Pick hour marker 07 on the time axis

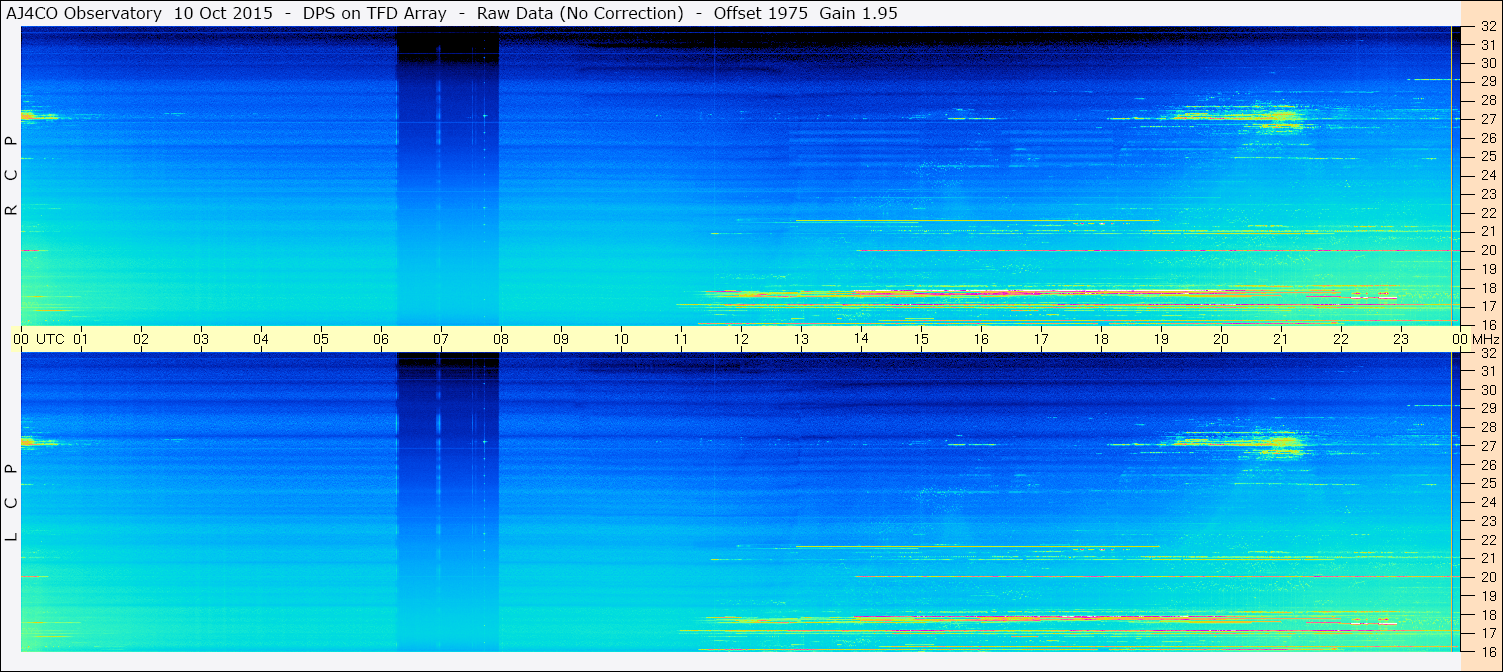click(441, 339)
